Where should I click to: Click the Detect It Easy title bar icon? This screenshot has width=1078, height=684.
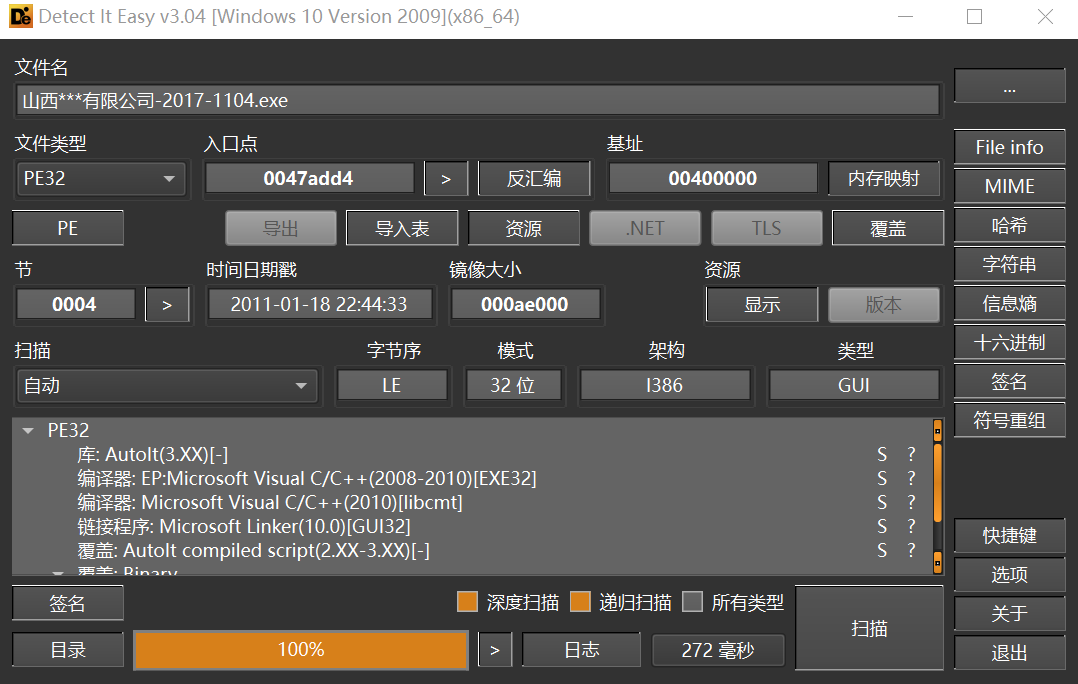tap(20, 17)
